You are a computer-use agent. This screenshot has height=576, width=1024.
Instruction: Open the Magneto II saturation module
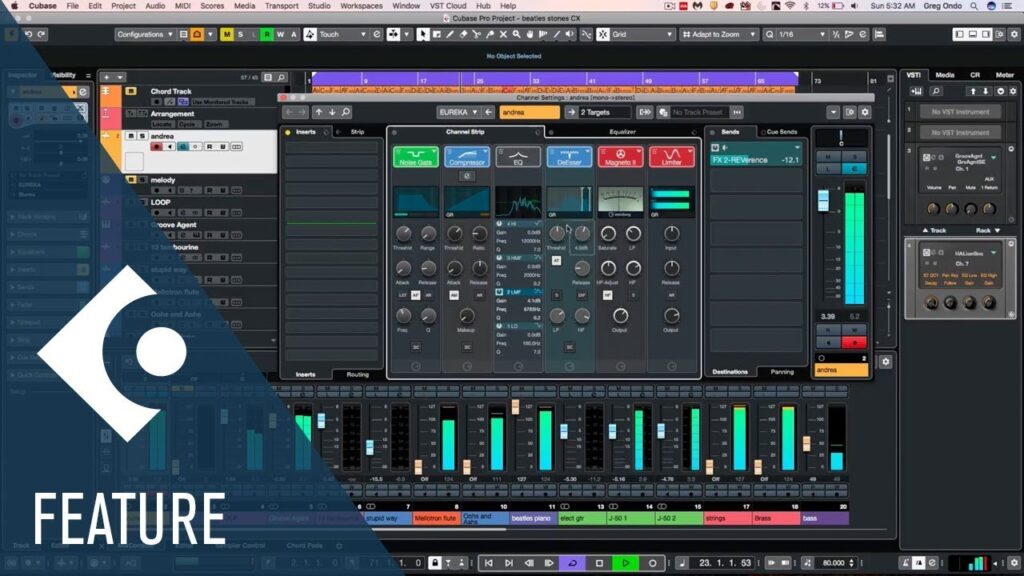click(x=620, y=155)
